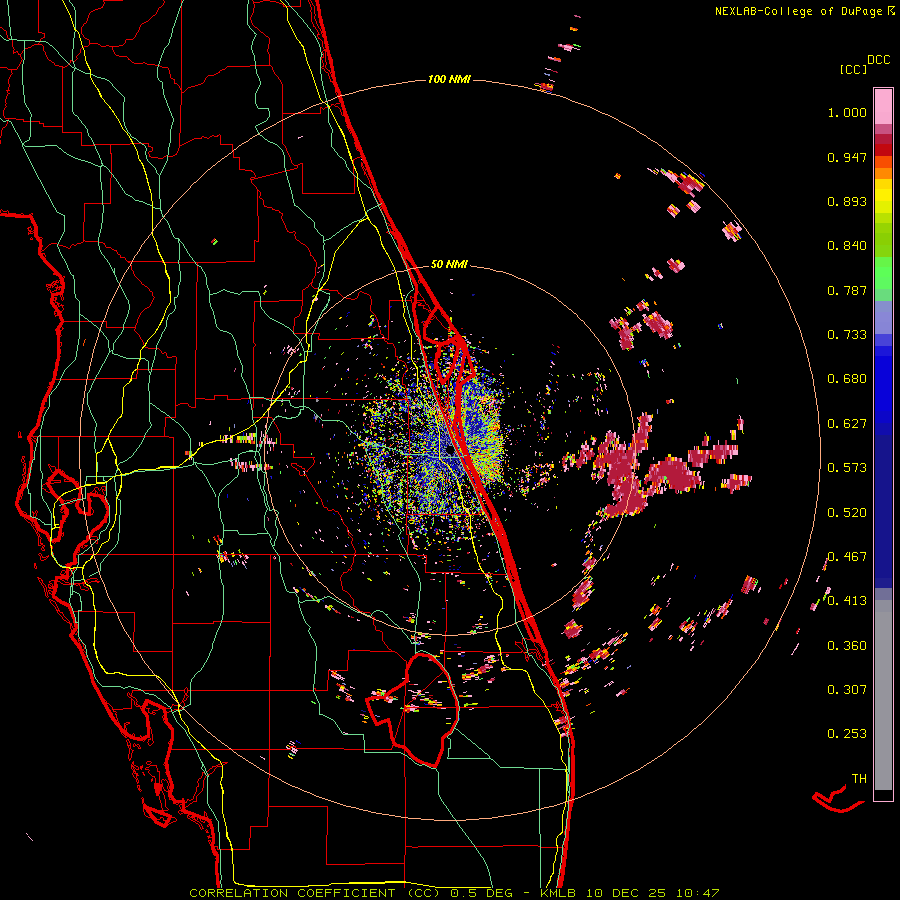
Task: Click the 0.680 scale value
Action: pyautogui.click(x=847, y=379)
